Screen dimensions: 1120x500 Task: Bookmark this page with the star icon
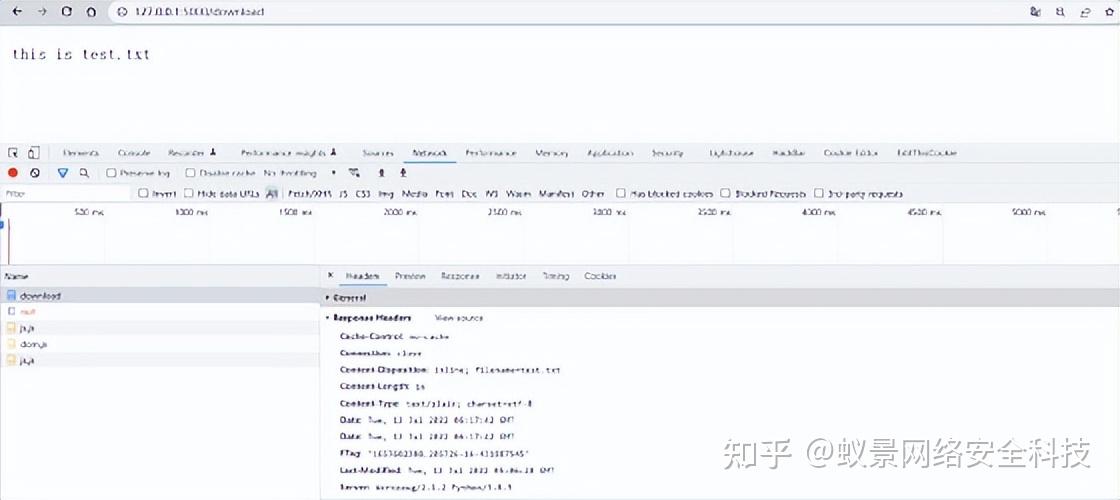(x=1111, y=11)
